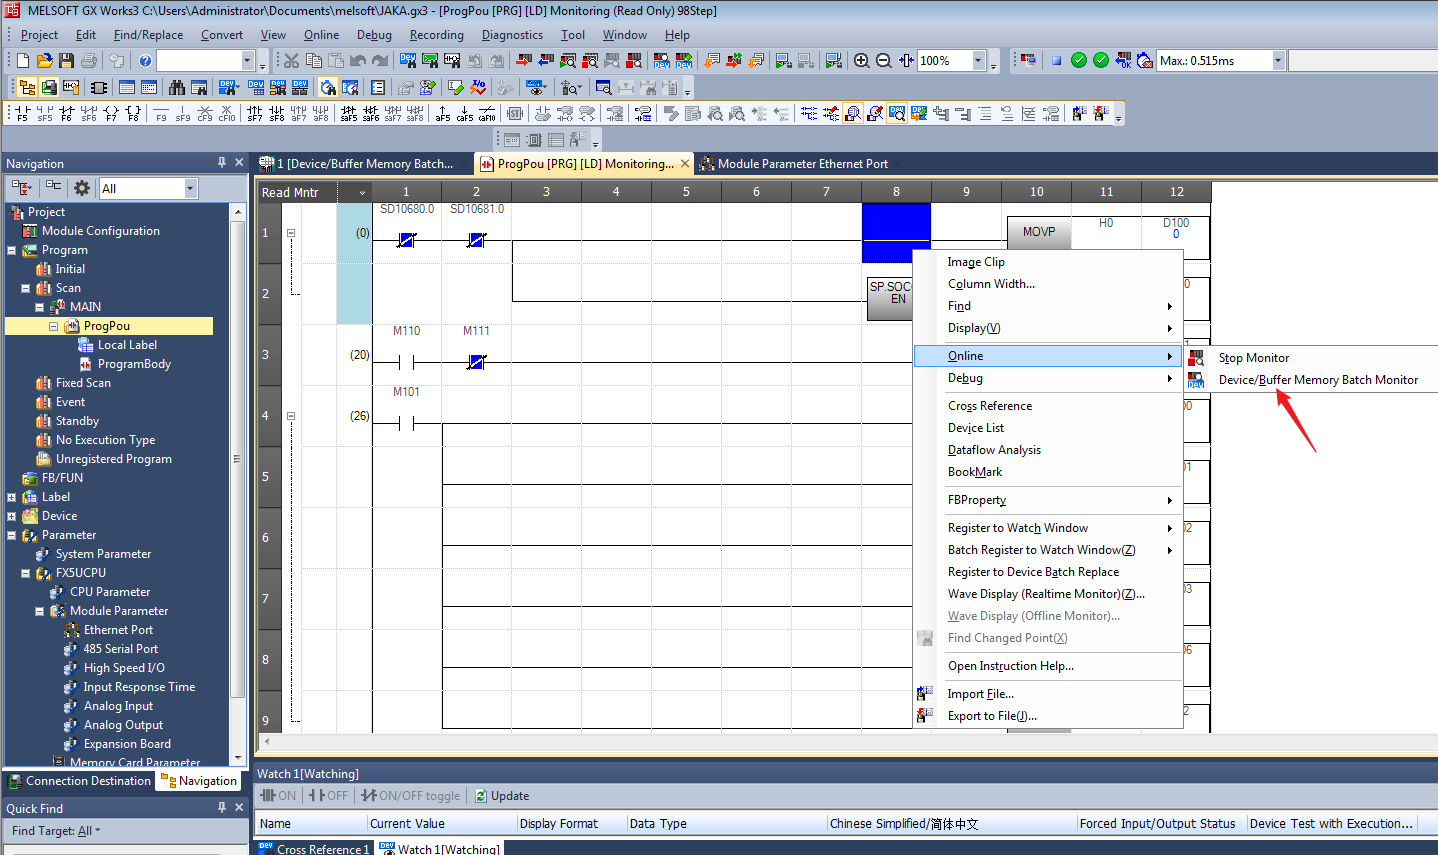The width and height of the screenshot is (1438, 855).
Task: Click the Open project folder icon
Action: [44, 61]
